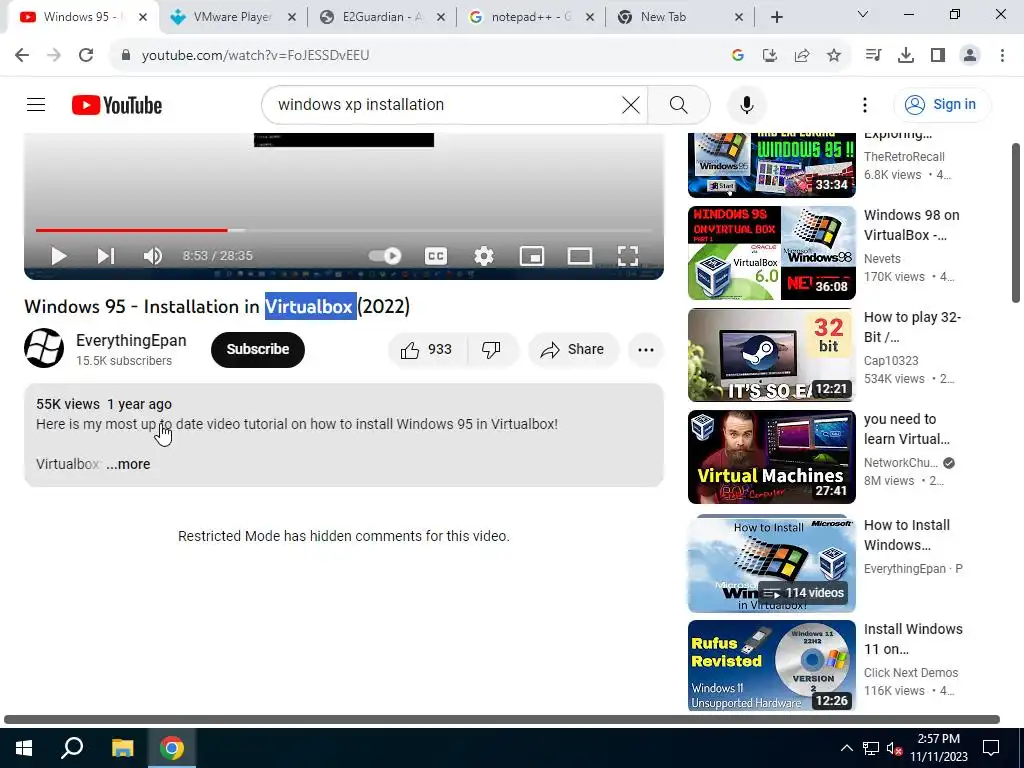Dislike the video with thumbs down
The image size is (1024, 768).
tap(492, 350)
